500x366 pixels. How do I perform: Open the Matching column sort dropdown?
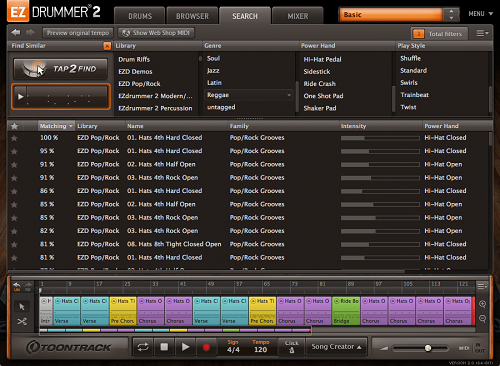pyautogui.click(x=71, y=126)
